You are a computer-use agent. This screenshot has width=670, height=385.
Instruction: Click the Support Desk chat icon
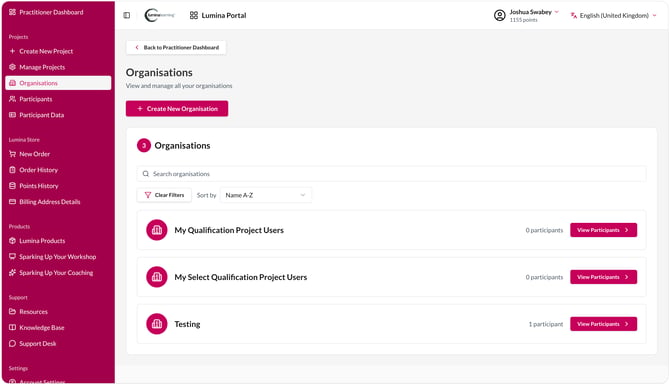12,344
